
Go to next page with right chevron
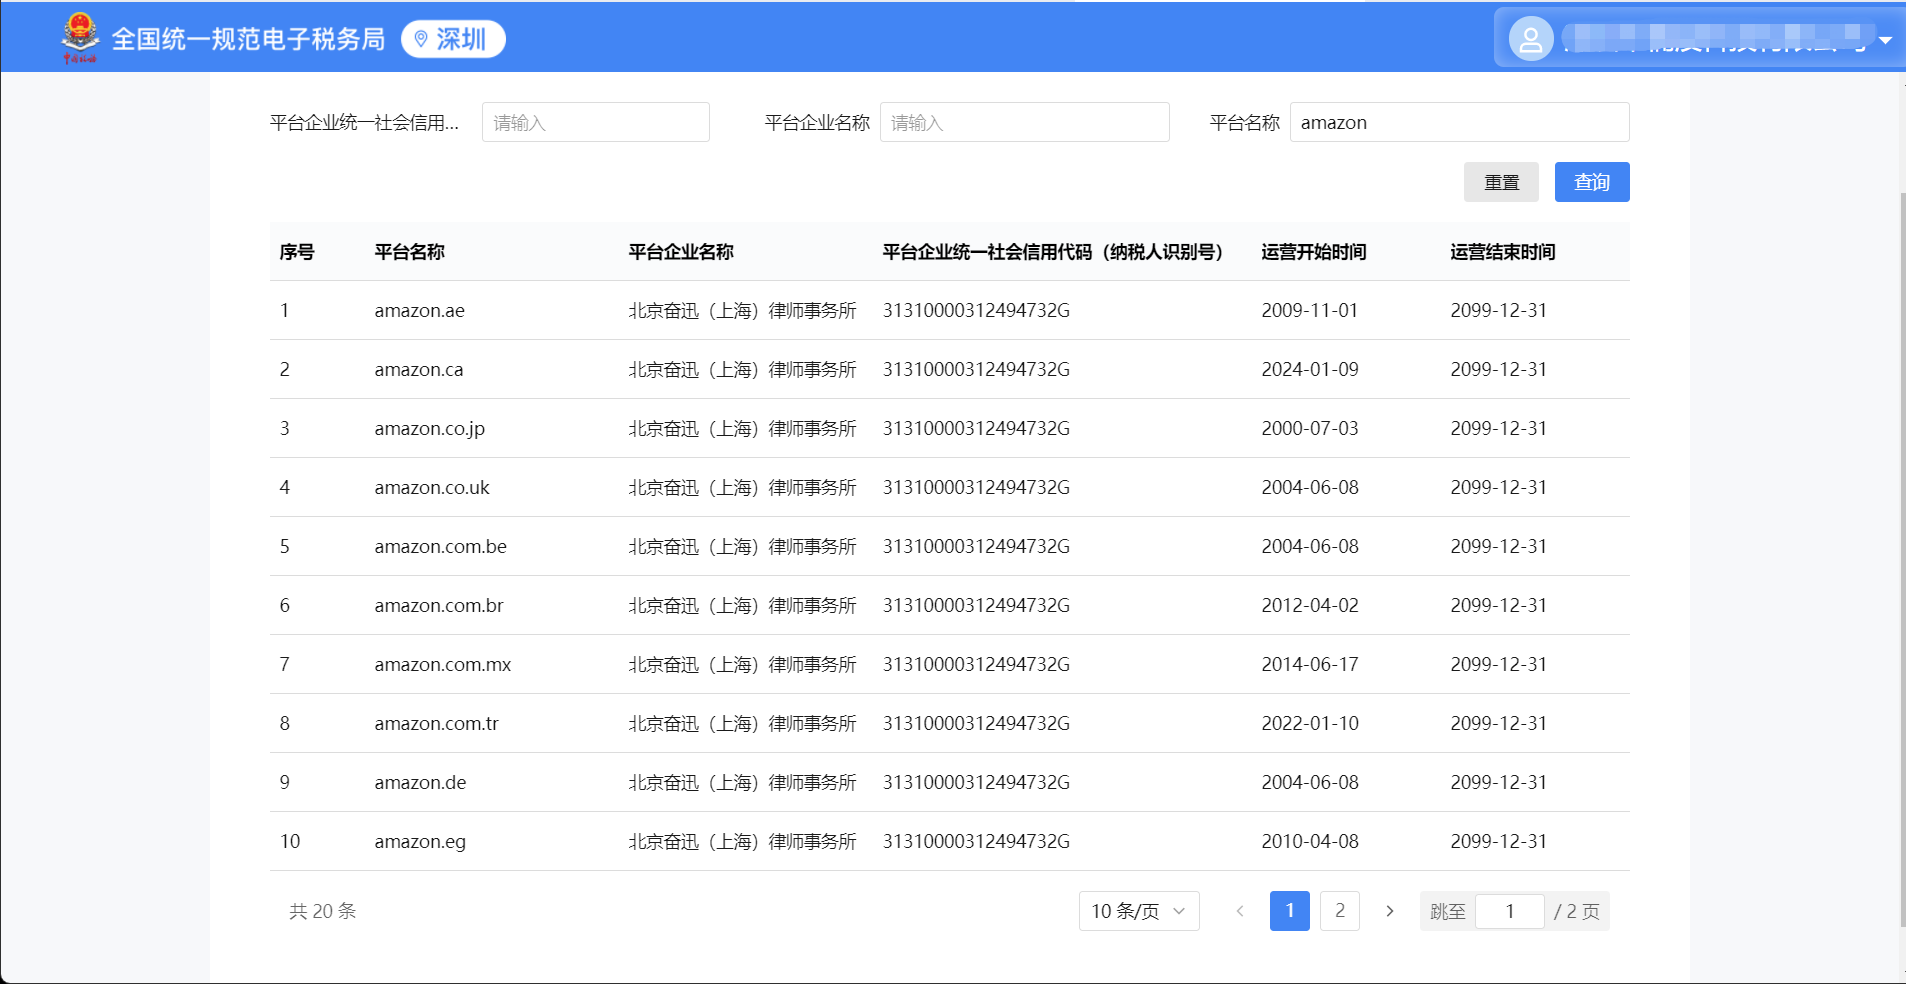tap(1389, 911)
